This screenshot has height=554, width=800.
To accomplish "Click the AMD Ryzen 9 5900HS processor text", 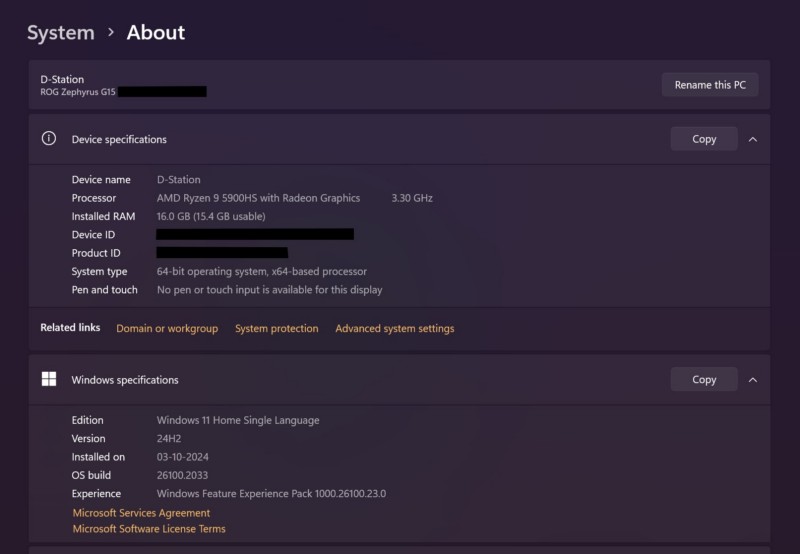I will (x=258, y=198).
